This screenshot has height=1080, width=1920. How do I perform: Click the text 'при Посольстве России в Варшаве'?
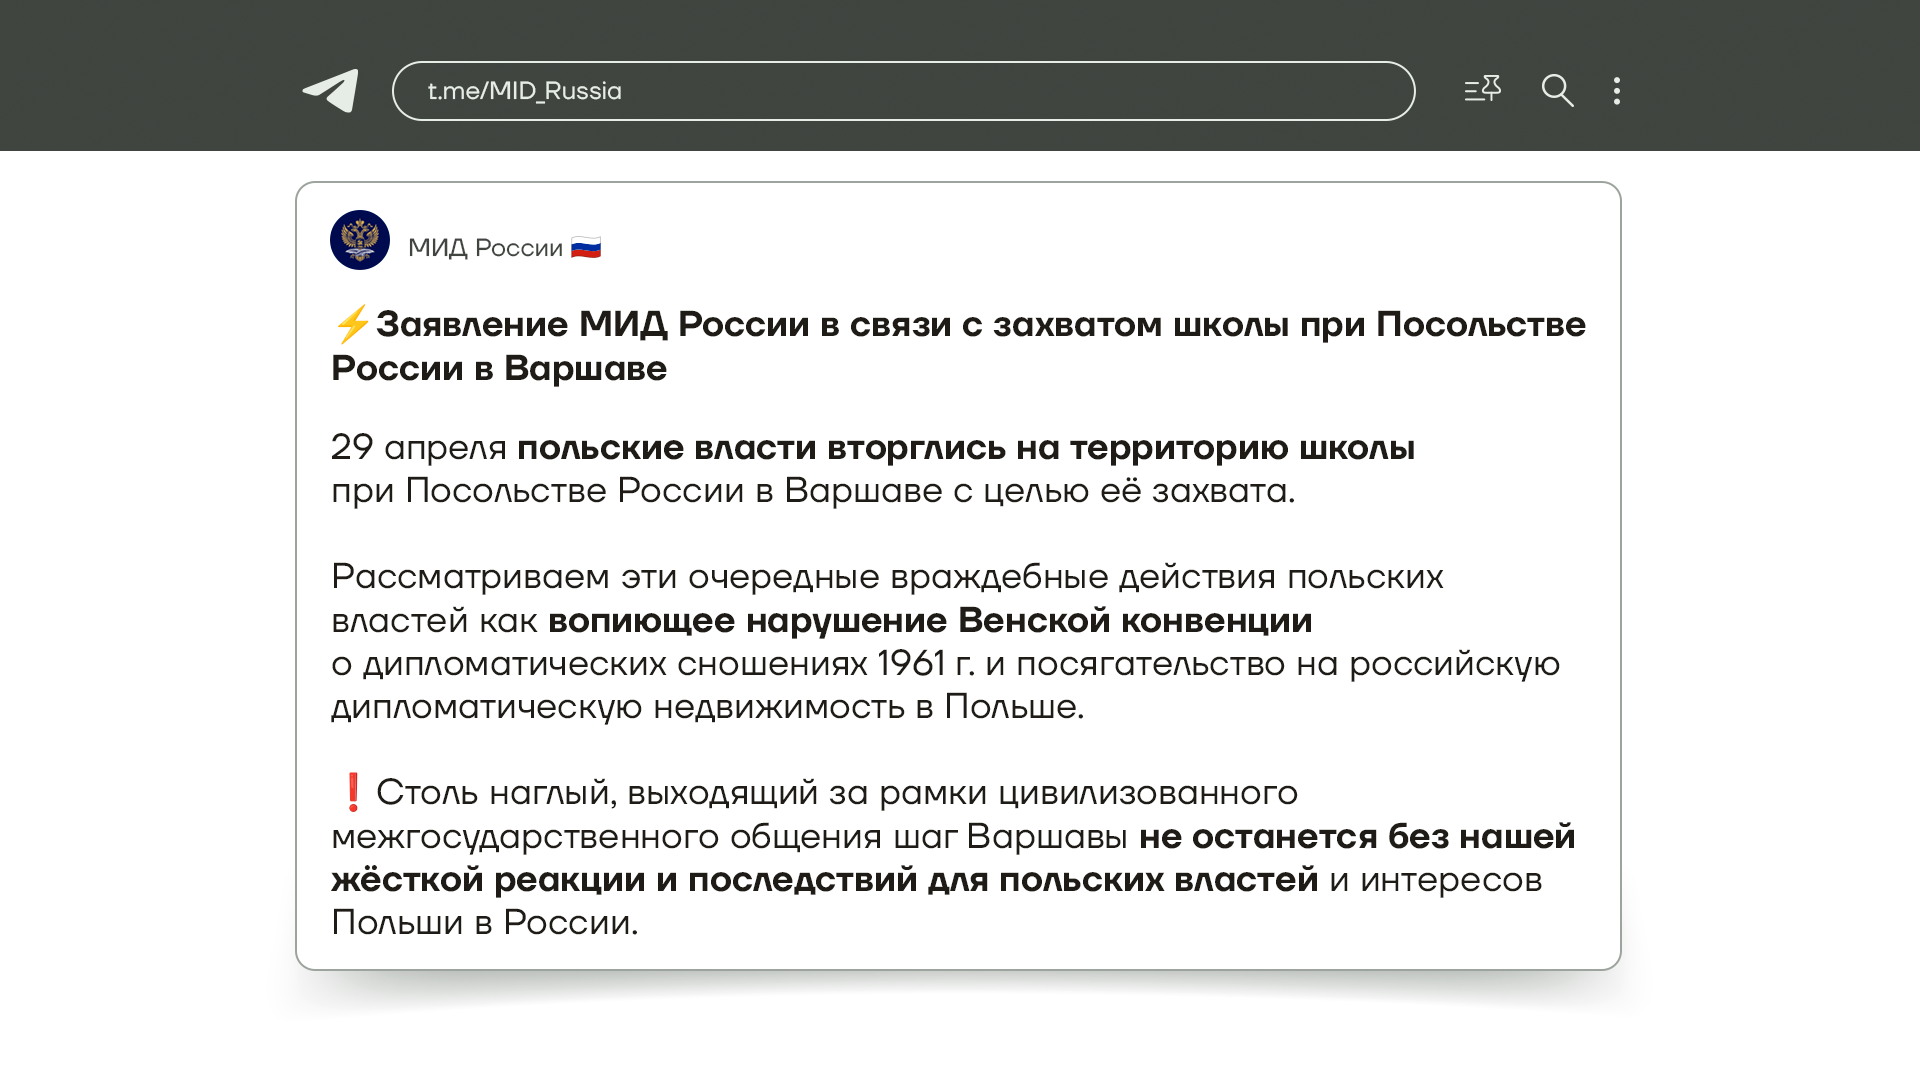(x=636, y=491)
